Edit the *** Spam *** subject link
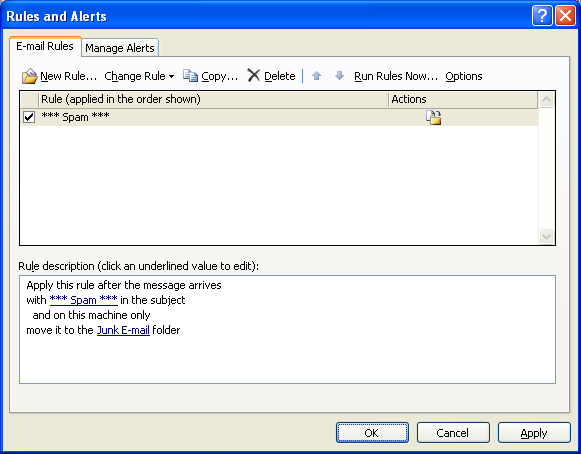 tap(83, 300)
